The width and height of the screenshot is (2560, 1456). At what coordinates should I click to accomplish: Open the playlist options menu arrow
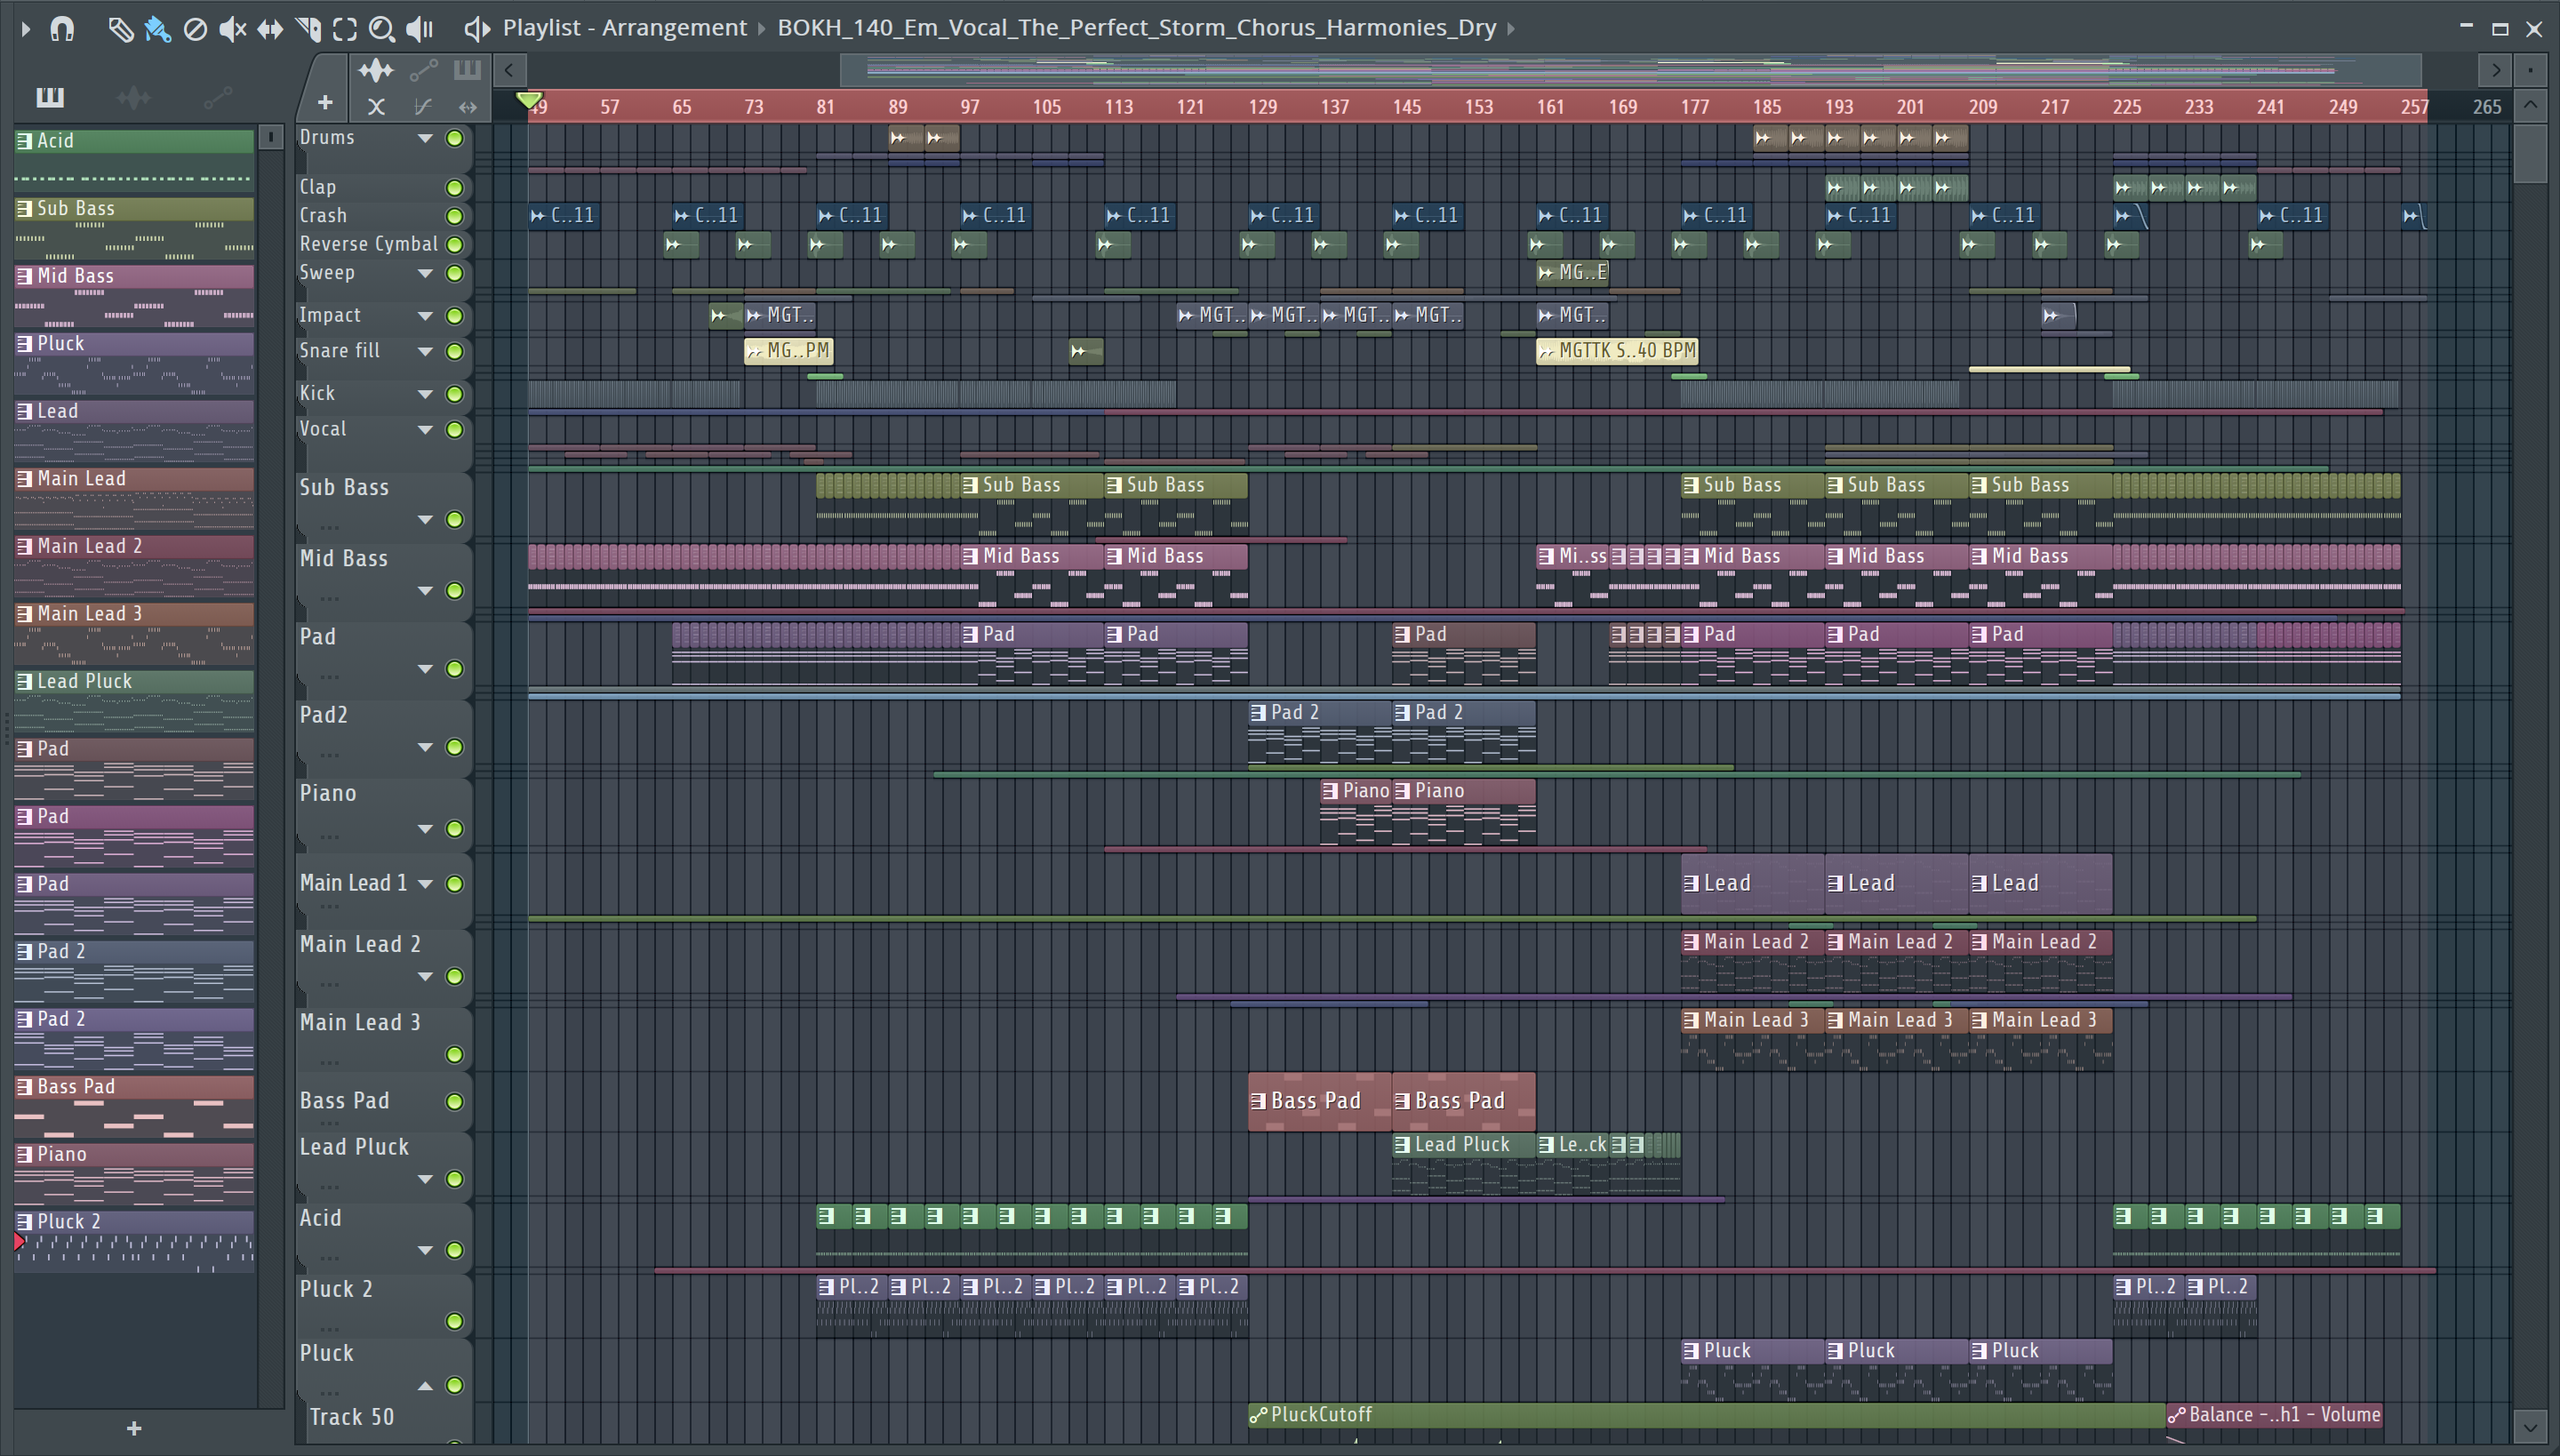tap(26, 29)
